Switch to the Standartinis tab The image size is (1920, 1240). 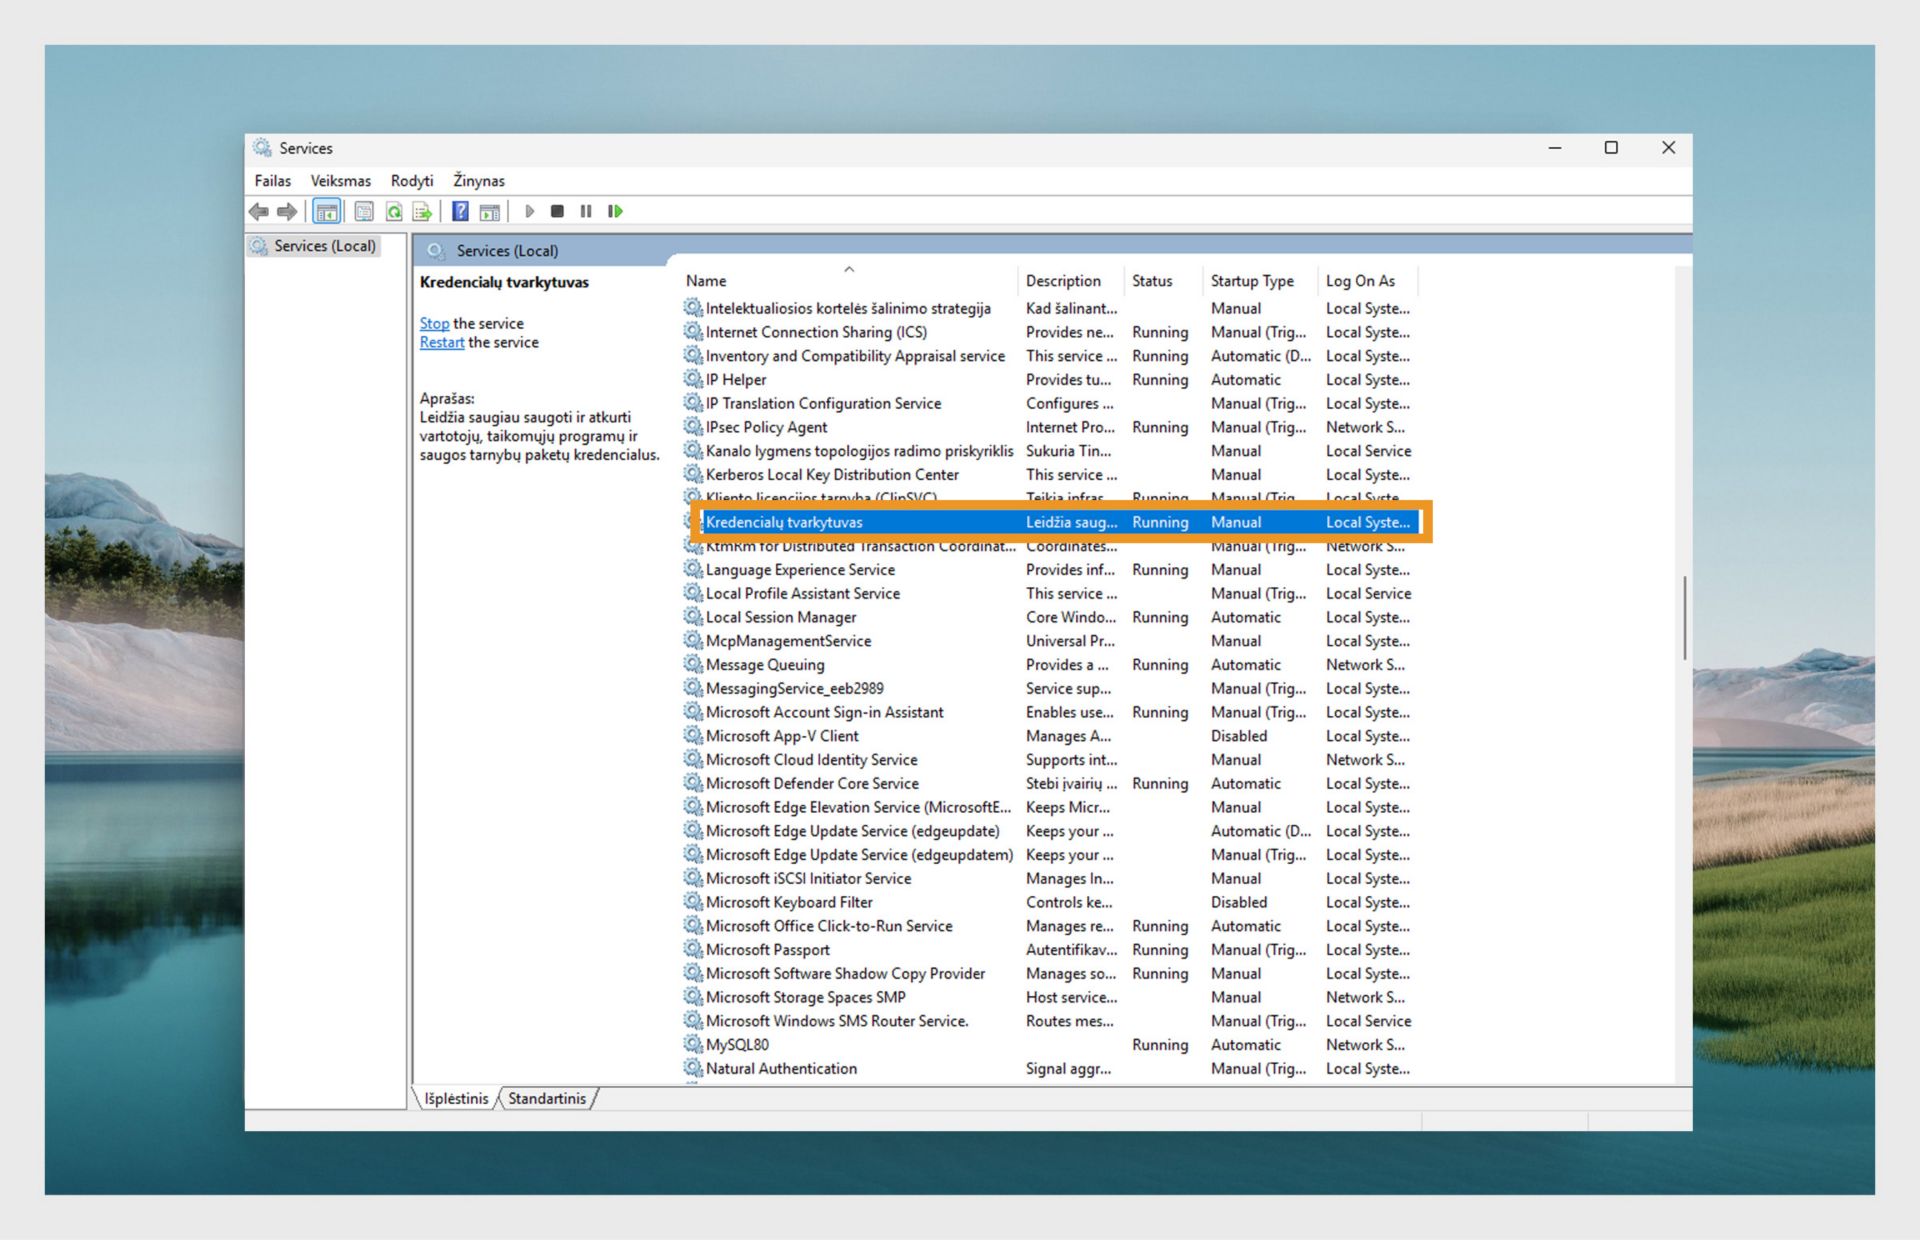[x=547, y=1098]
